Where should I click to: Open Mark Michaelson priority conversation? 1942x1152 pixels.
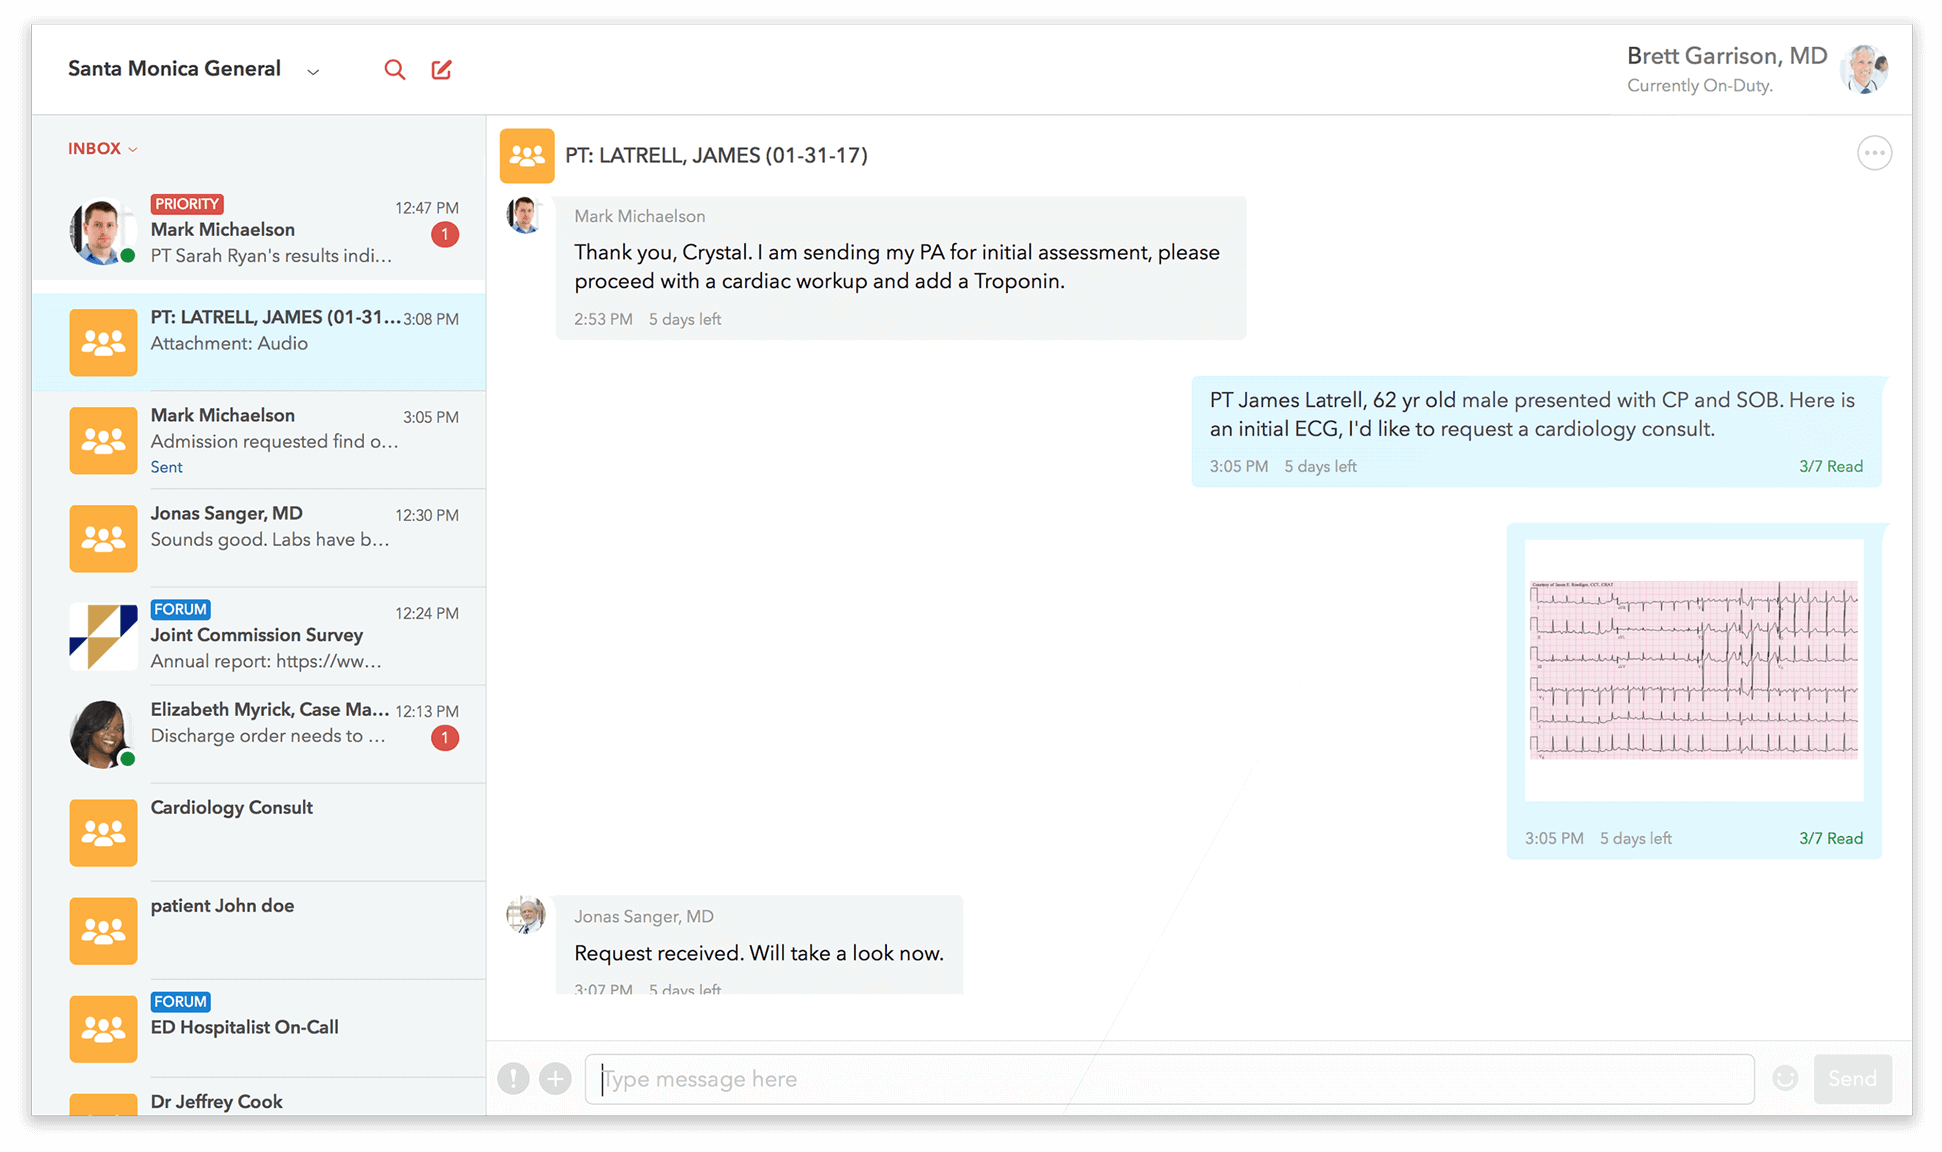[259, 231]
